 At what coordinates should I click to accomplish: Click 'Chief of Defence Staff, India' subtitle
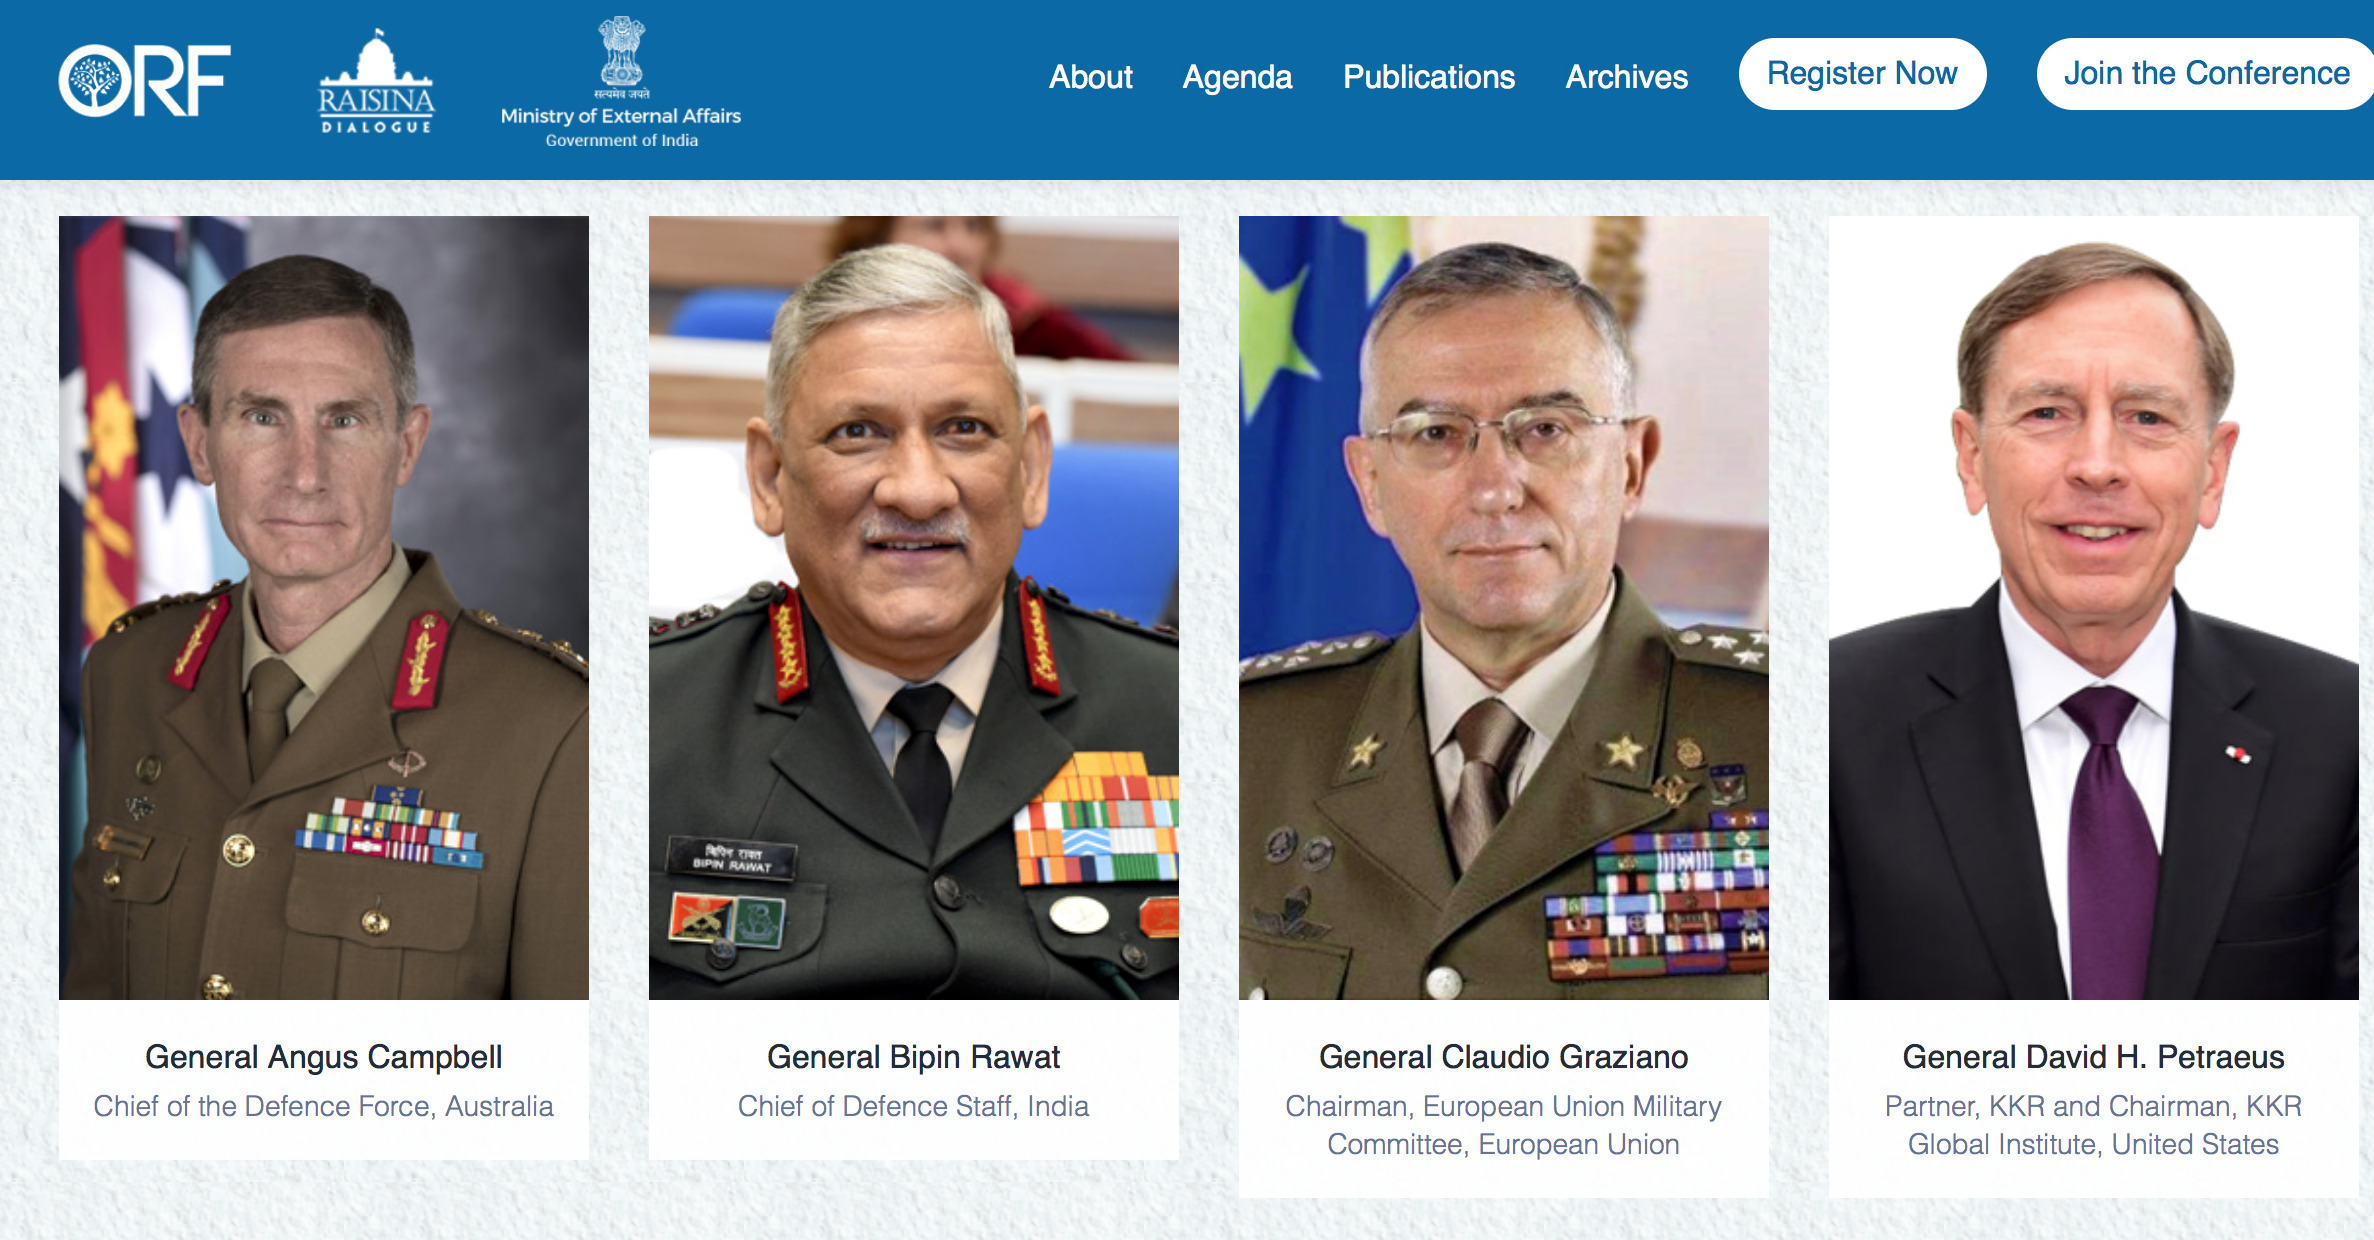tap(914, 1106)
